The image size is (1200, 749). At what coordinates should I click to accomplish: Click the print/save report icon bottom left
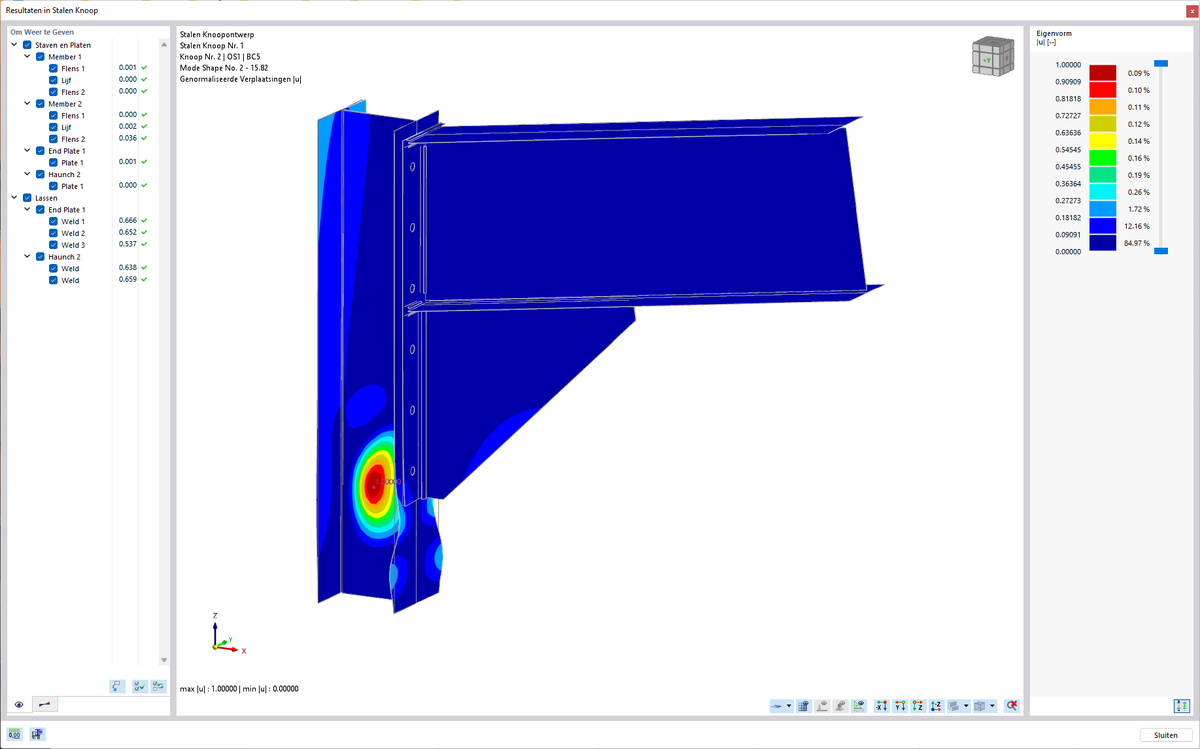[x=37, y=734]
